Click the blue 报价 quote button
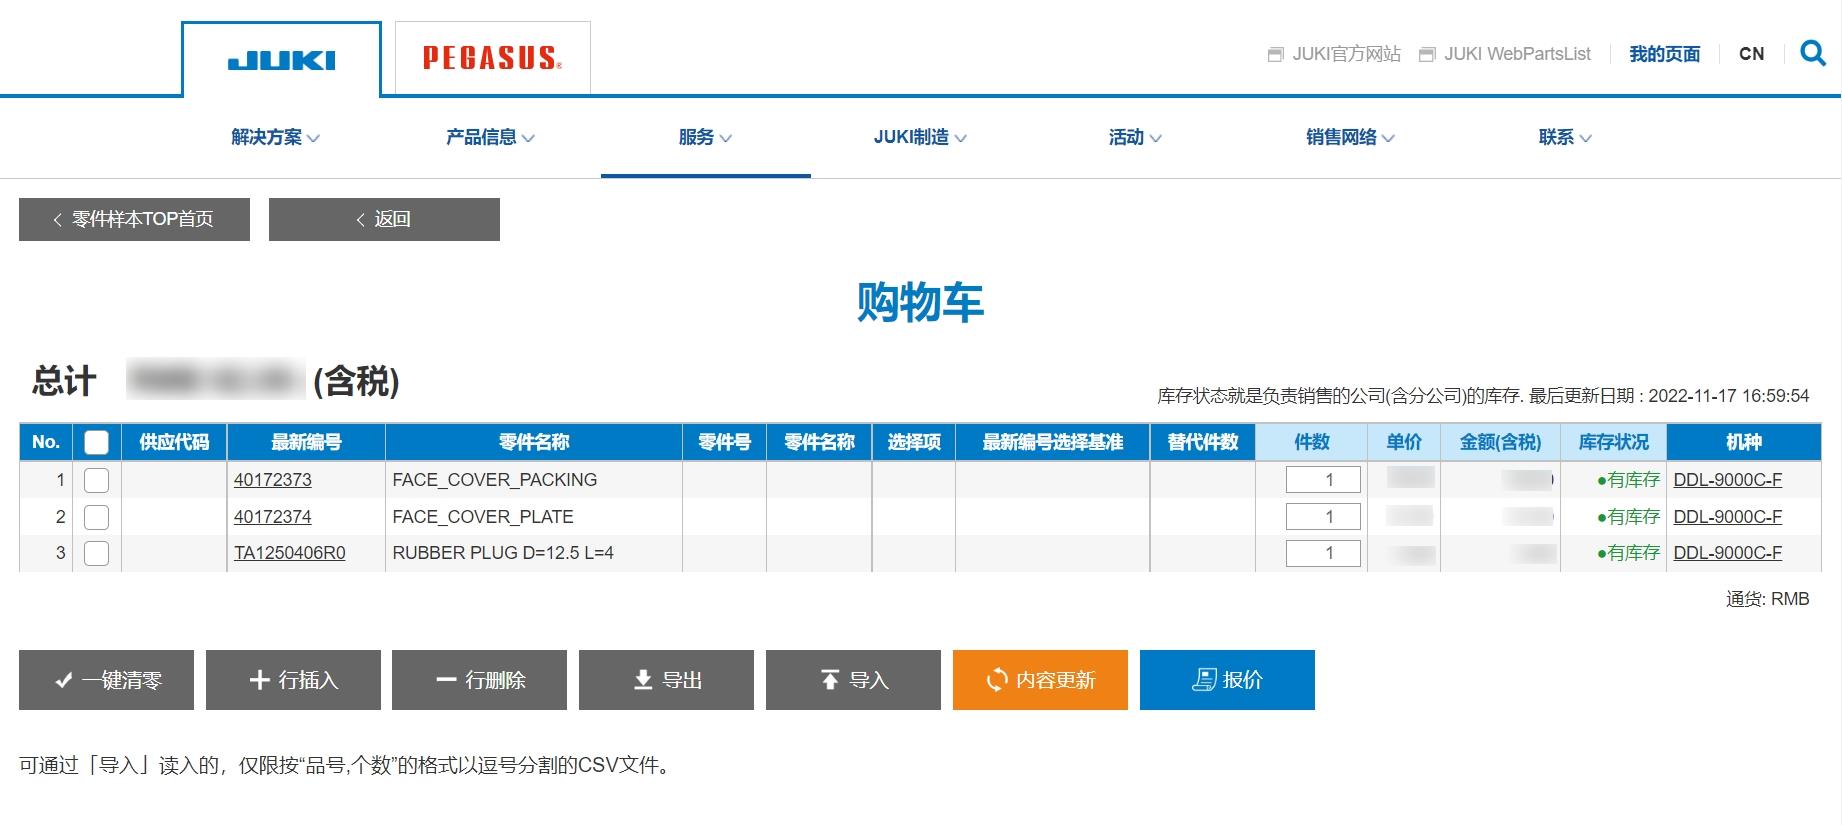Image resolution: width=1842 pixels, height=825 pixels. click(1227, 680)
